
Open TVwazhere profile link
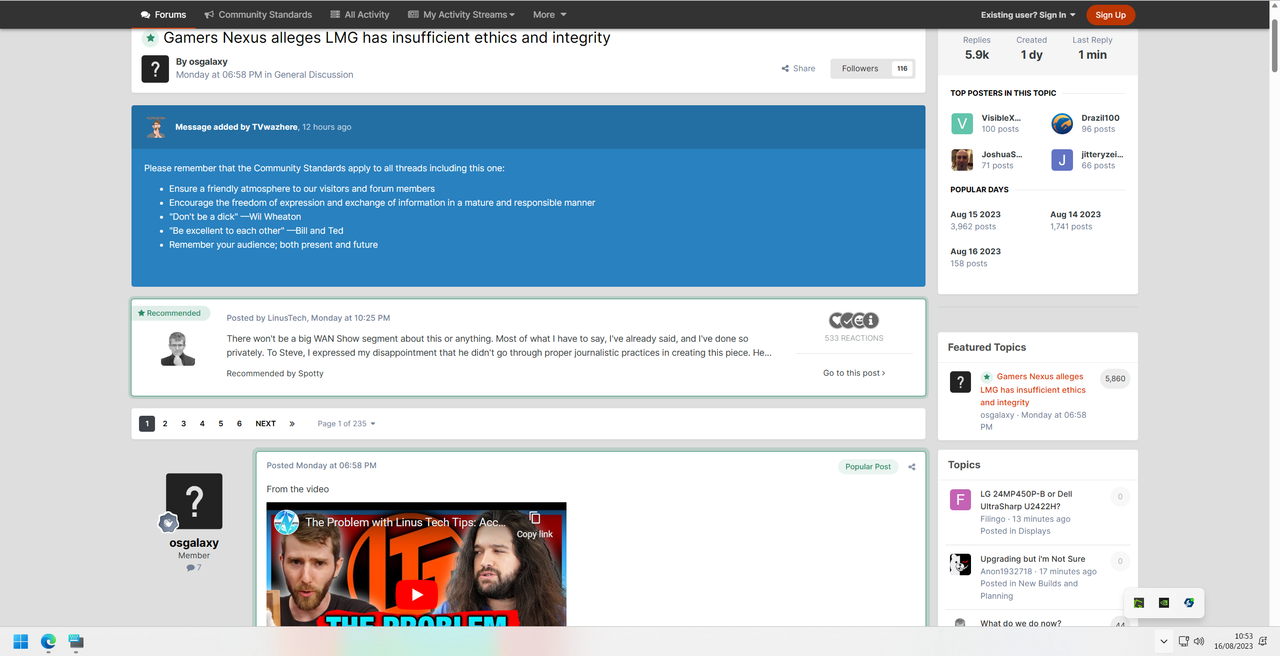pos(275,127)
